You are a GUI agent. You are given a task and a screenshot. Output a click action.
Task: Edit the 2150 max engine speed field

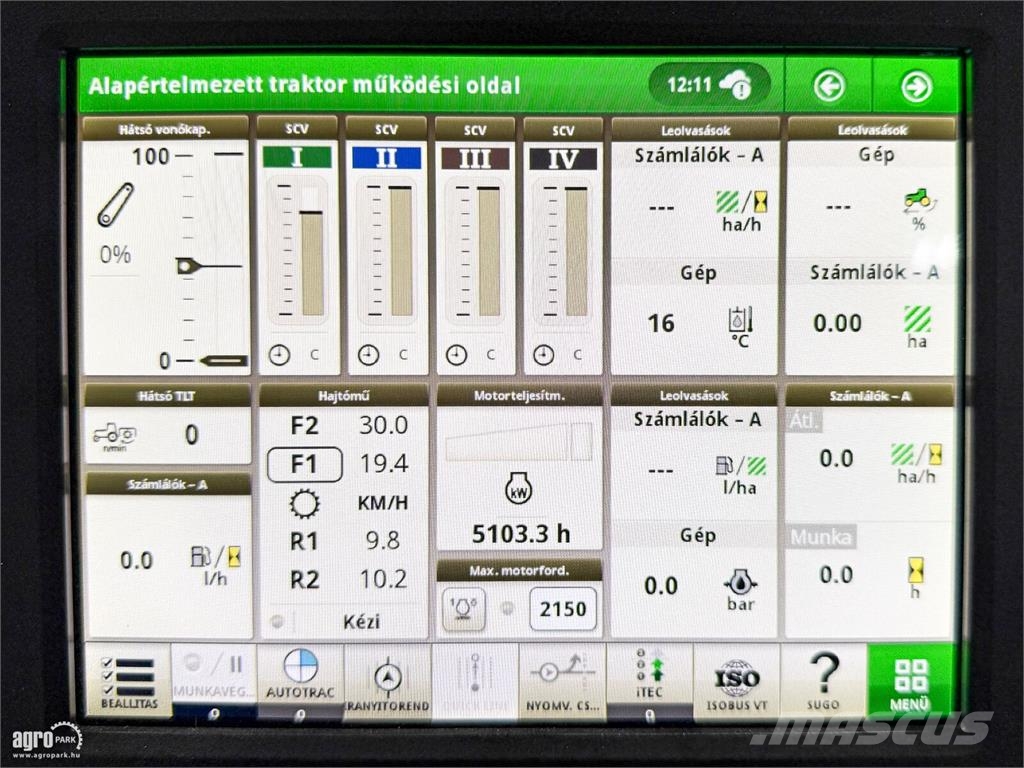pyautogui.click(x=563, y=609)
